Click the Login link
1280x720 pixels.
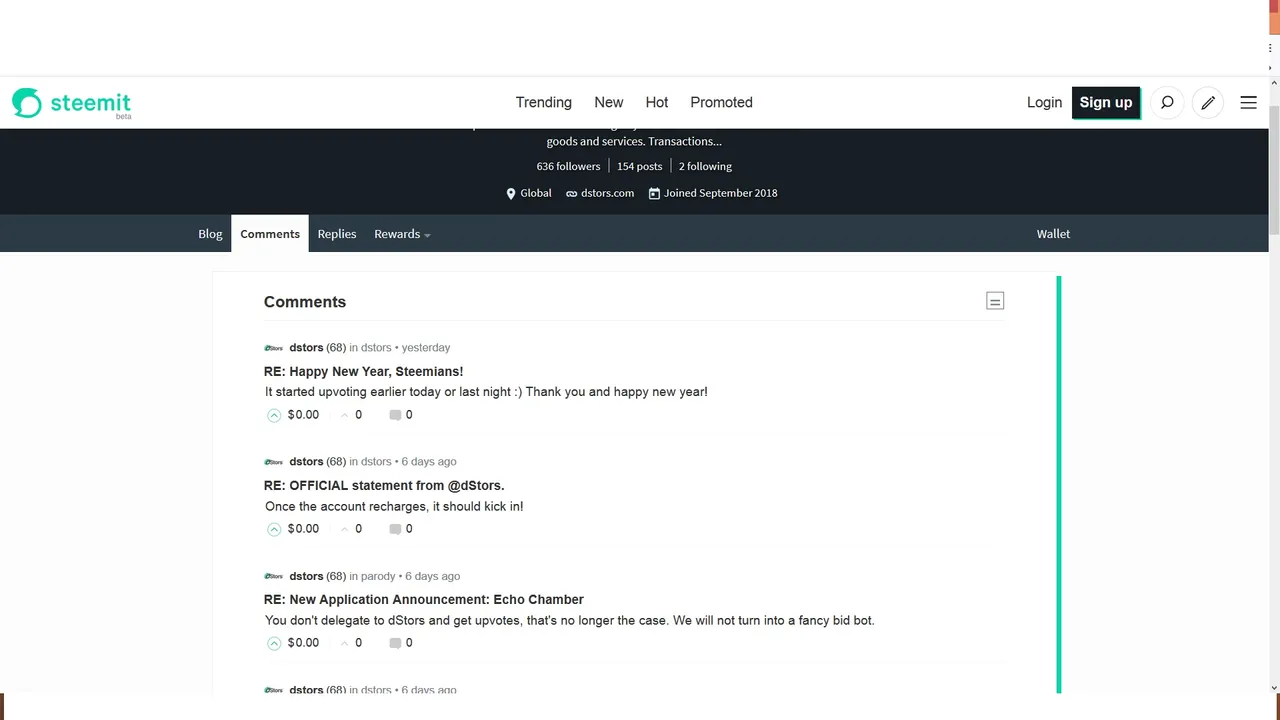(x=1044, y=102)
